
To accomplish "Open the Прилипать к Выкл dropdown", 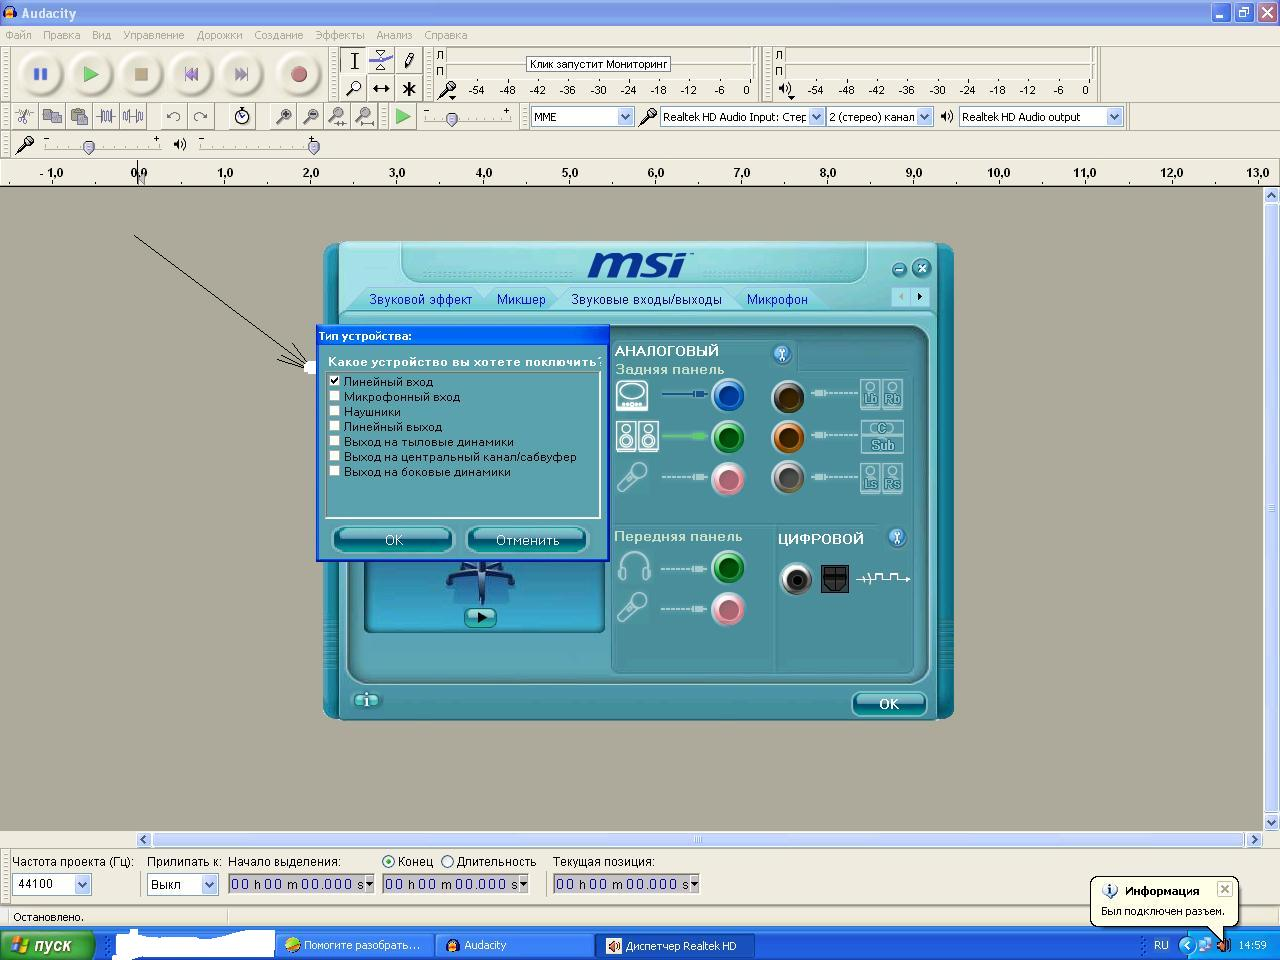I will 209,884.
